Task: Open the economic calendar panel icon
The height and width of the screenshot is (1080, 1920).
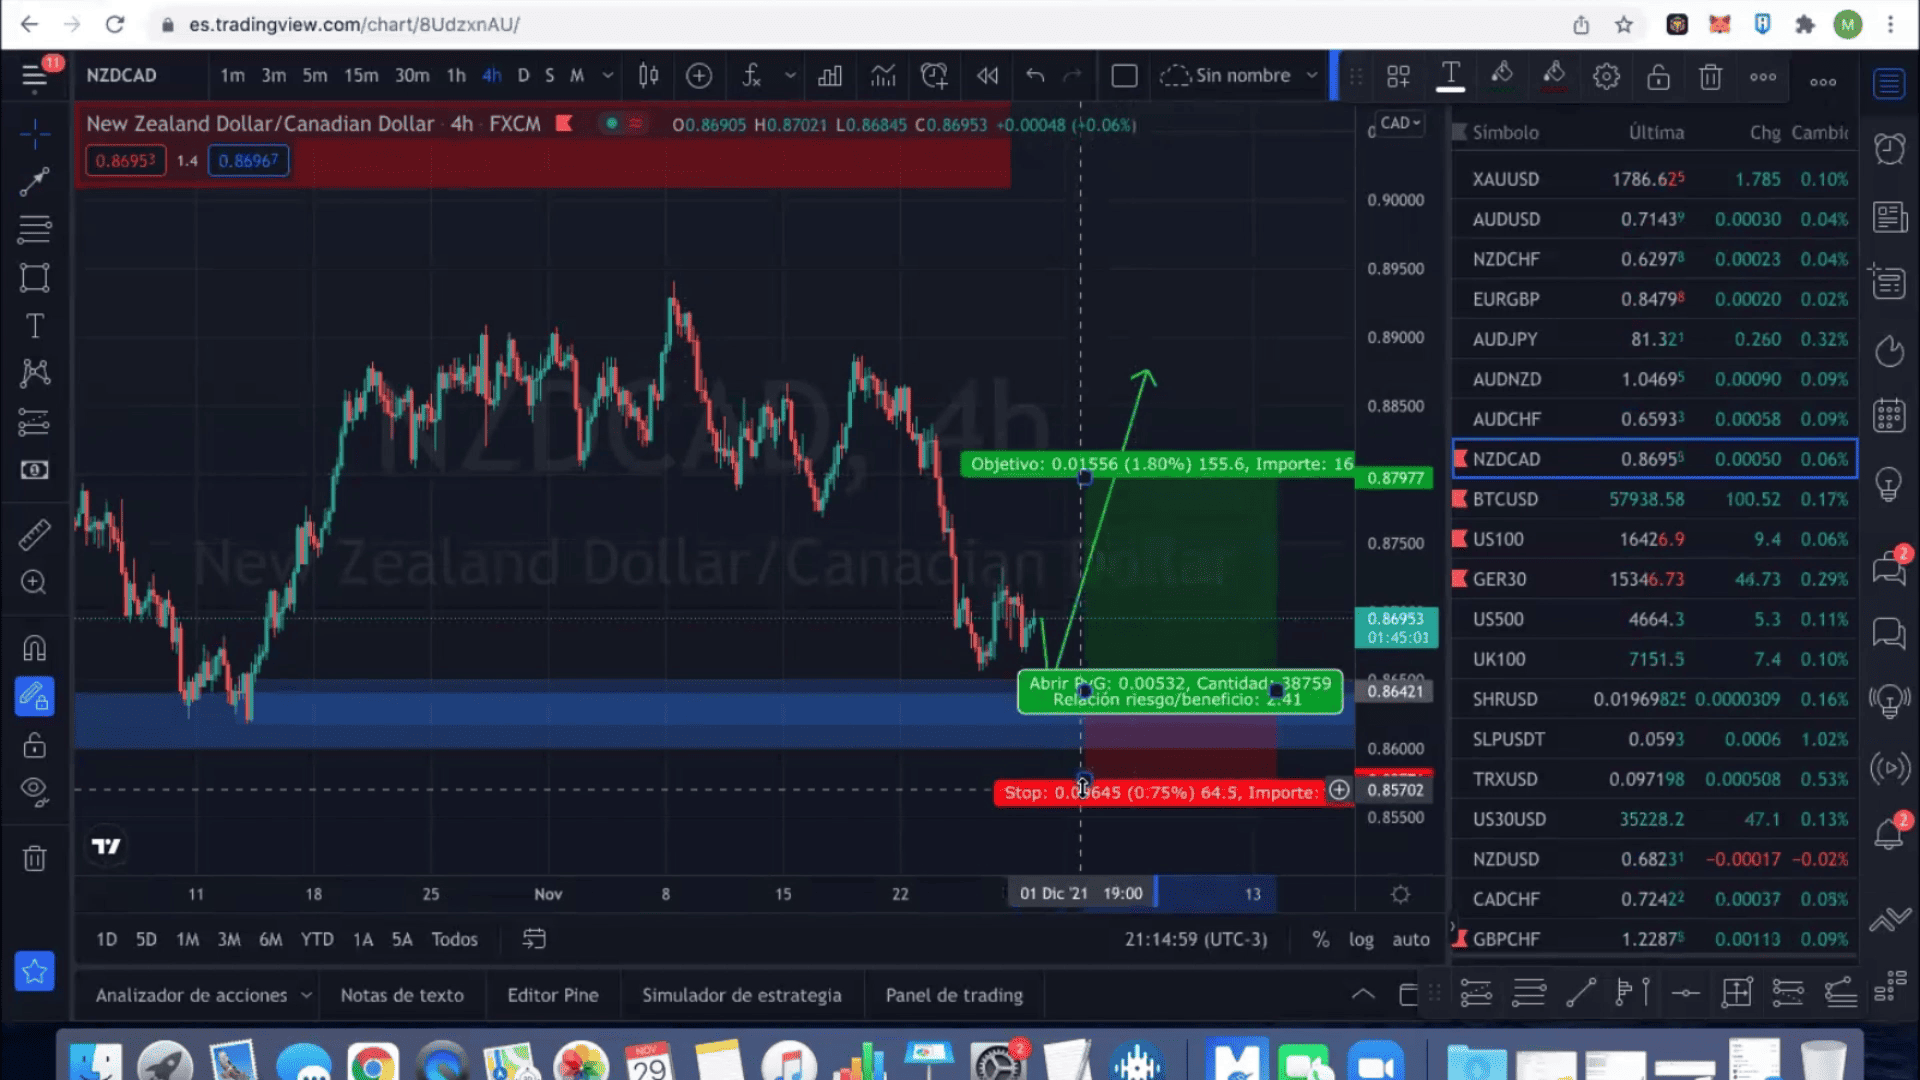Action: [x=1889, y=414]
